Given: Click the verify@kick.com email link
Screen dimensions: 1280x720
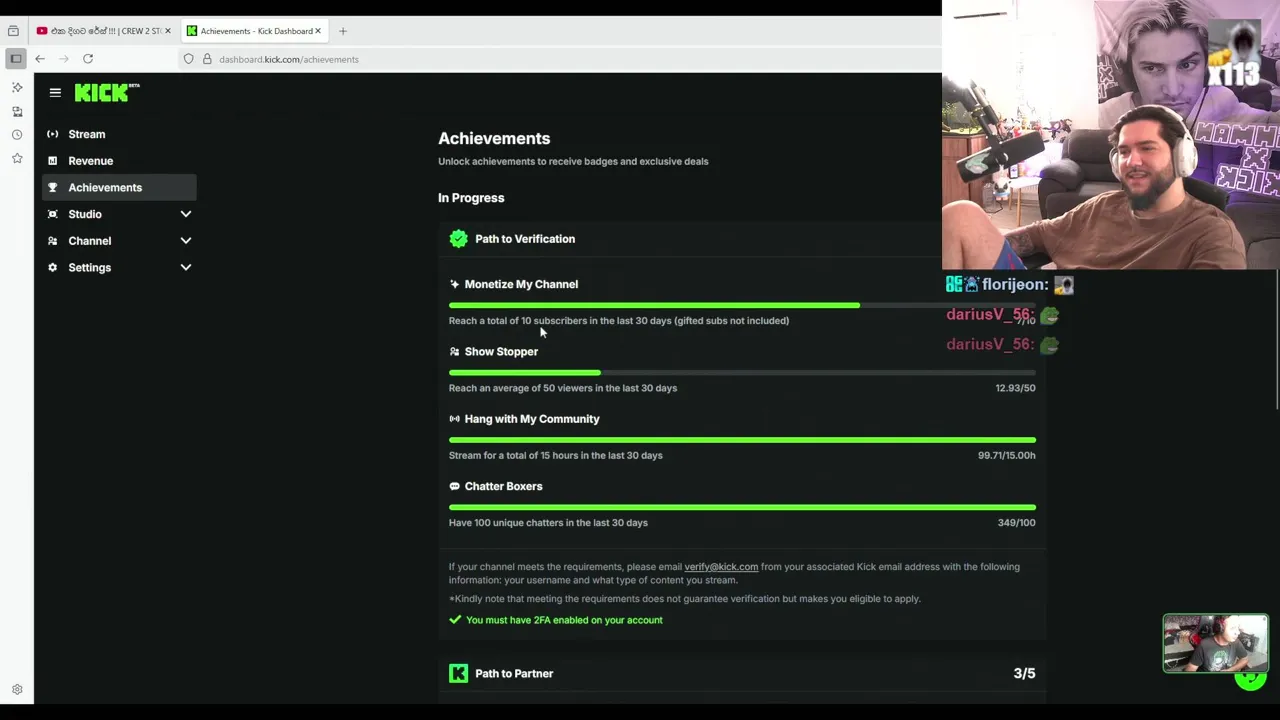Looking at the screenshot, I should tap(721, 567).
